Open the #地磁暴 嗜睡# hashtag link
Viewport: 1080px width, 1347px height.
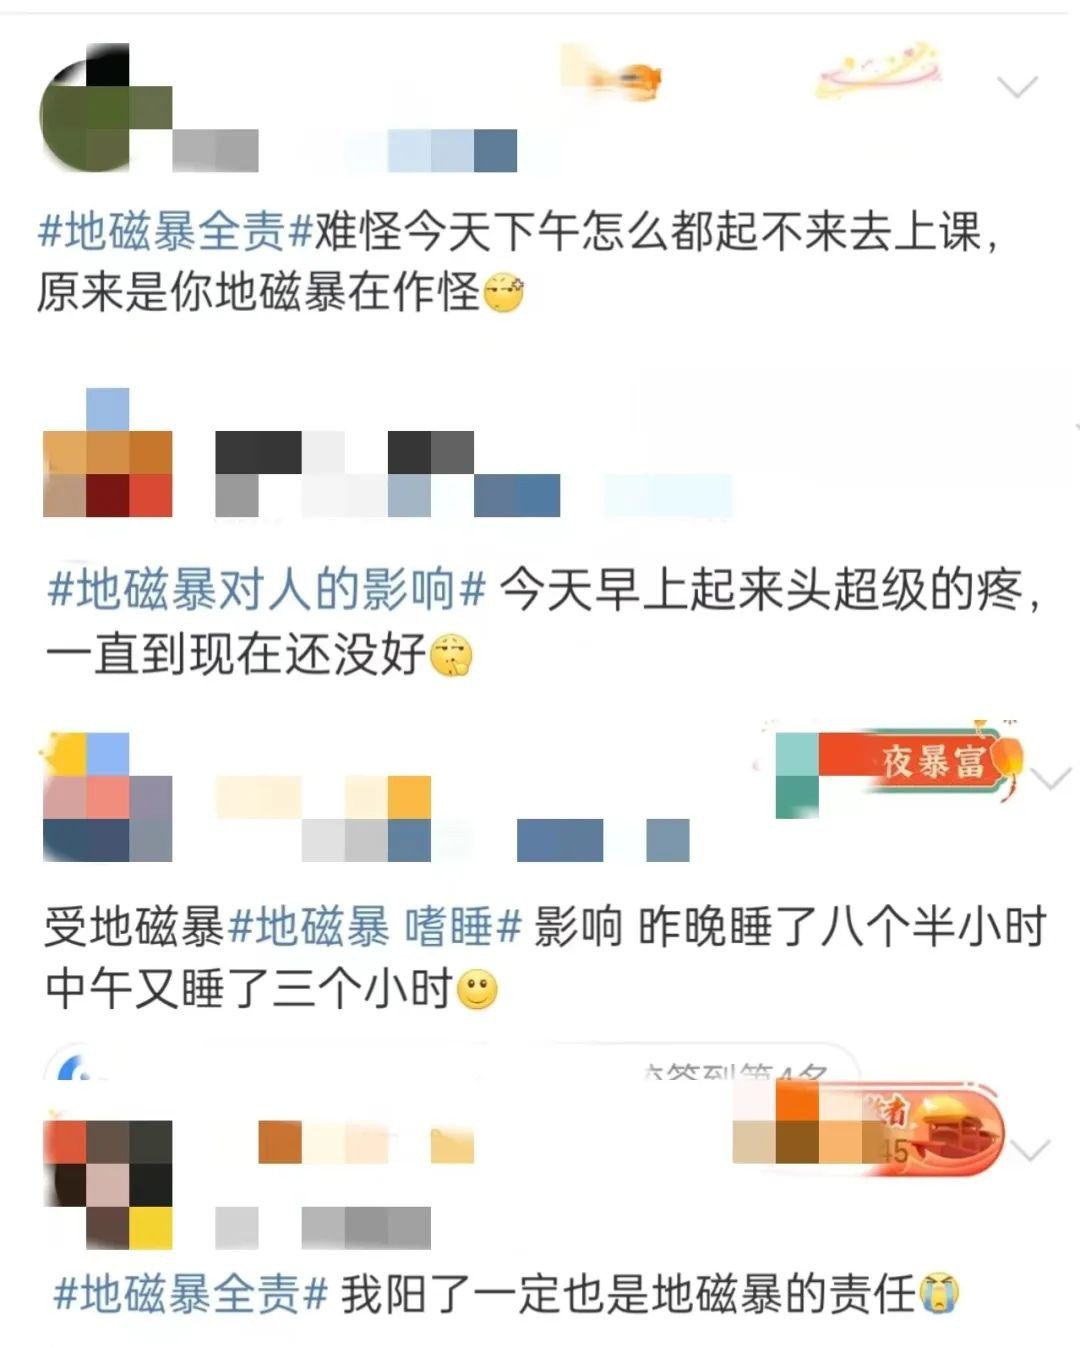(376, 927)
